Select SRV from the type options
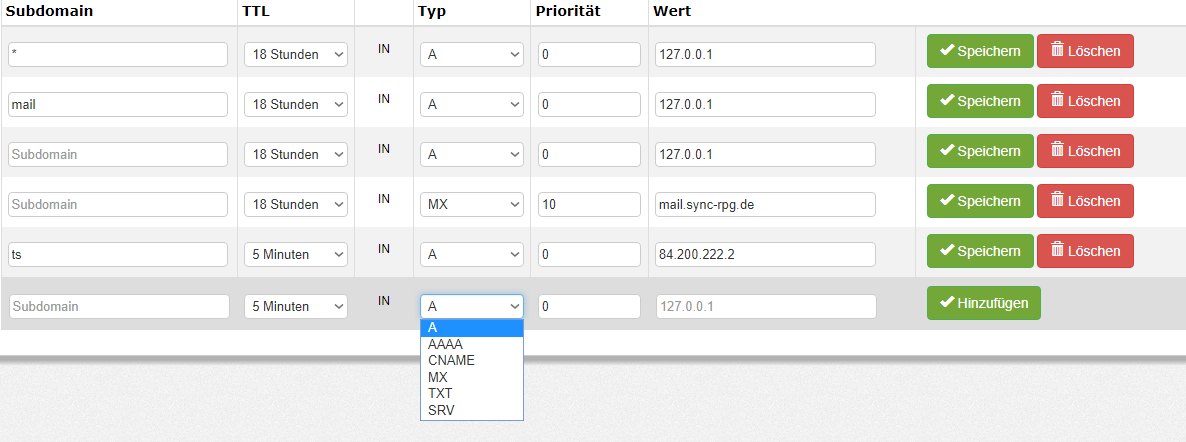This screenshot has width=1186, height=442. [440, 410]
